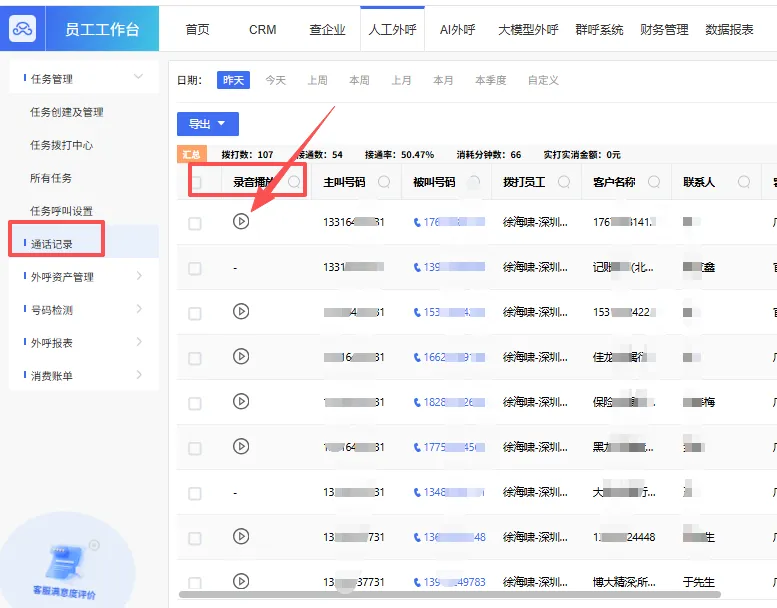Open search icon in 客户名称 column header

[654, 182]
